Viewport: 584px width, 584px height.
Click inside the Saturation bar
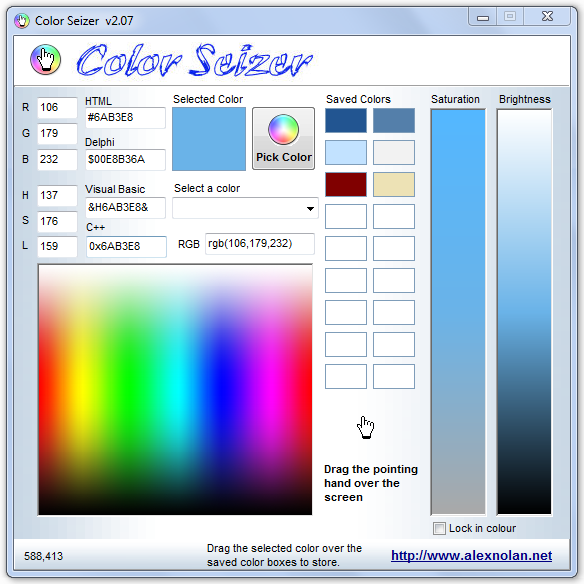[x=458, y=312]
